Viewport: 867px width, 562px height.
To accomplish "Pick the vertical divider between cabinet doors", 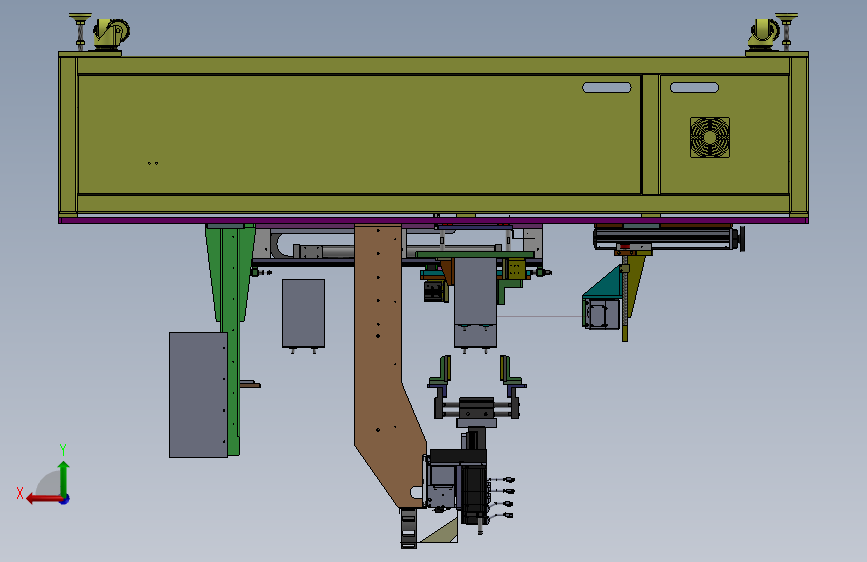I will 651,134.
